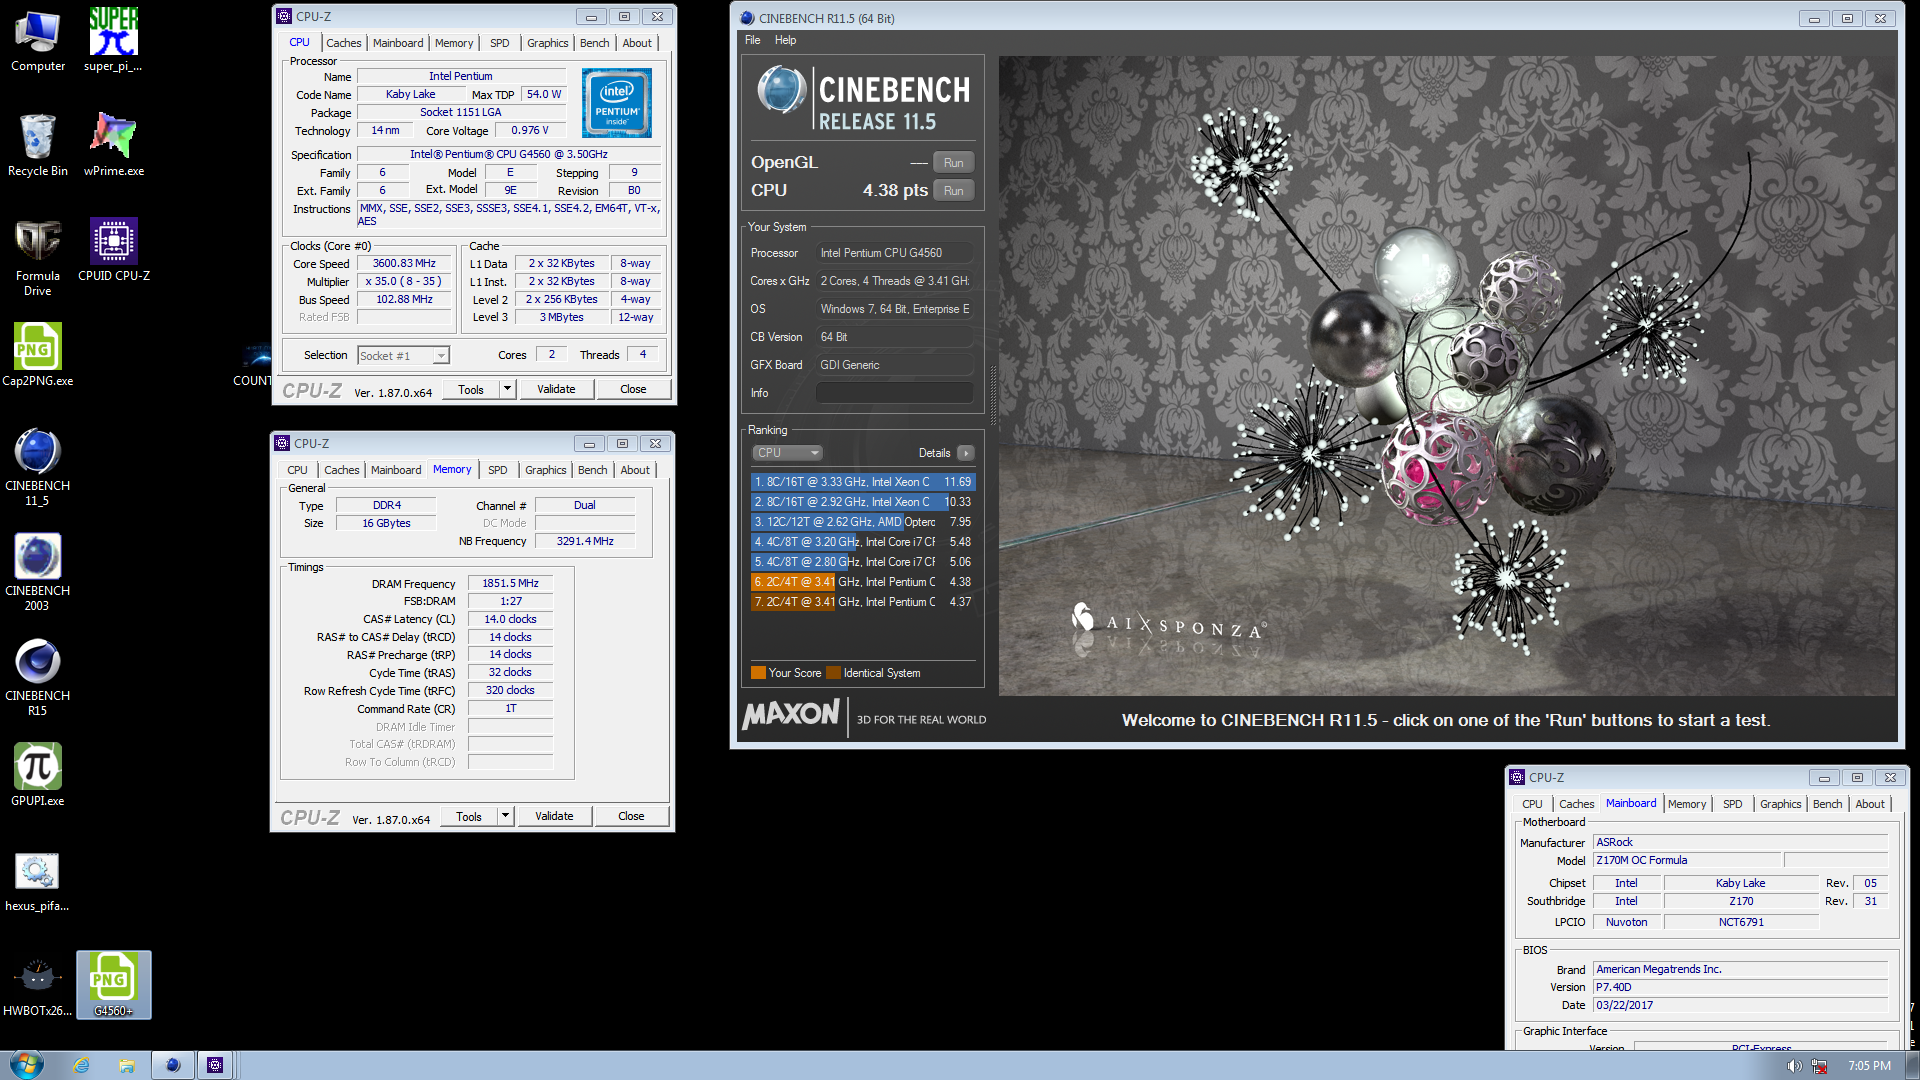Launch the CINEBENCH 2003 desktop shortcut
This screenshot has height=1080, width=1920.
click(x=38, y=573)
